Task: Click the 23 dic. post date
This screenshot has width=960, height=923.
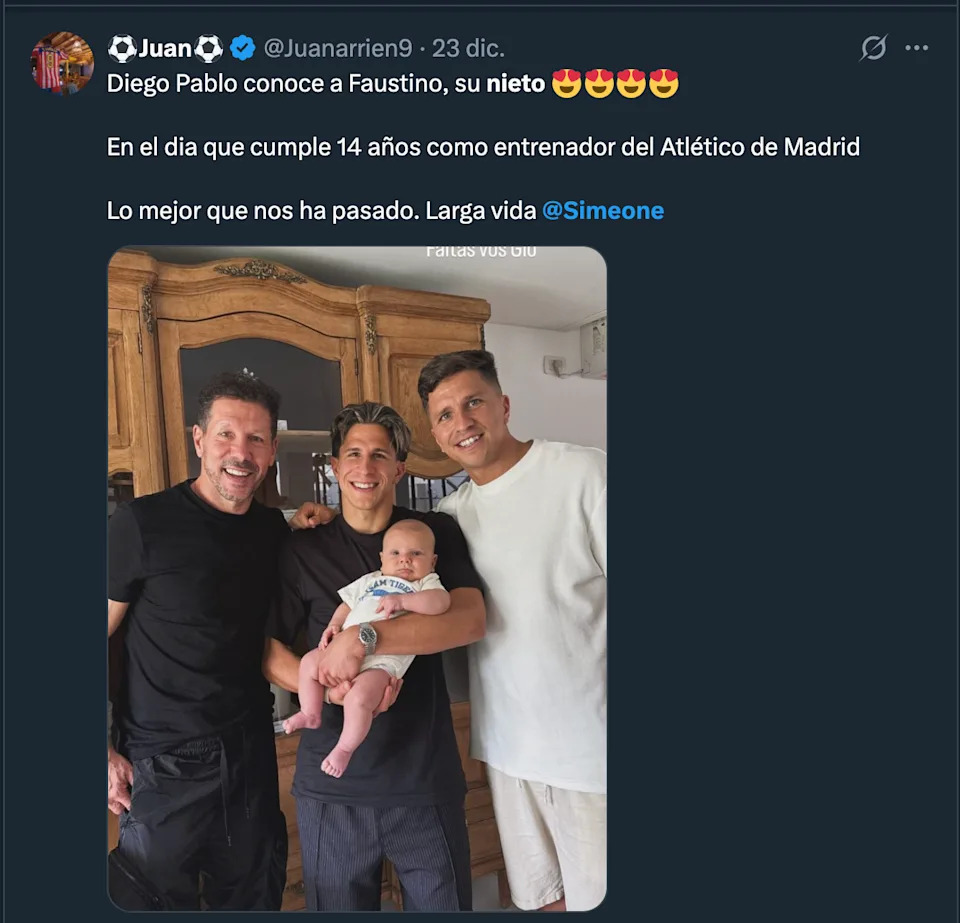Action: point(468,48)
